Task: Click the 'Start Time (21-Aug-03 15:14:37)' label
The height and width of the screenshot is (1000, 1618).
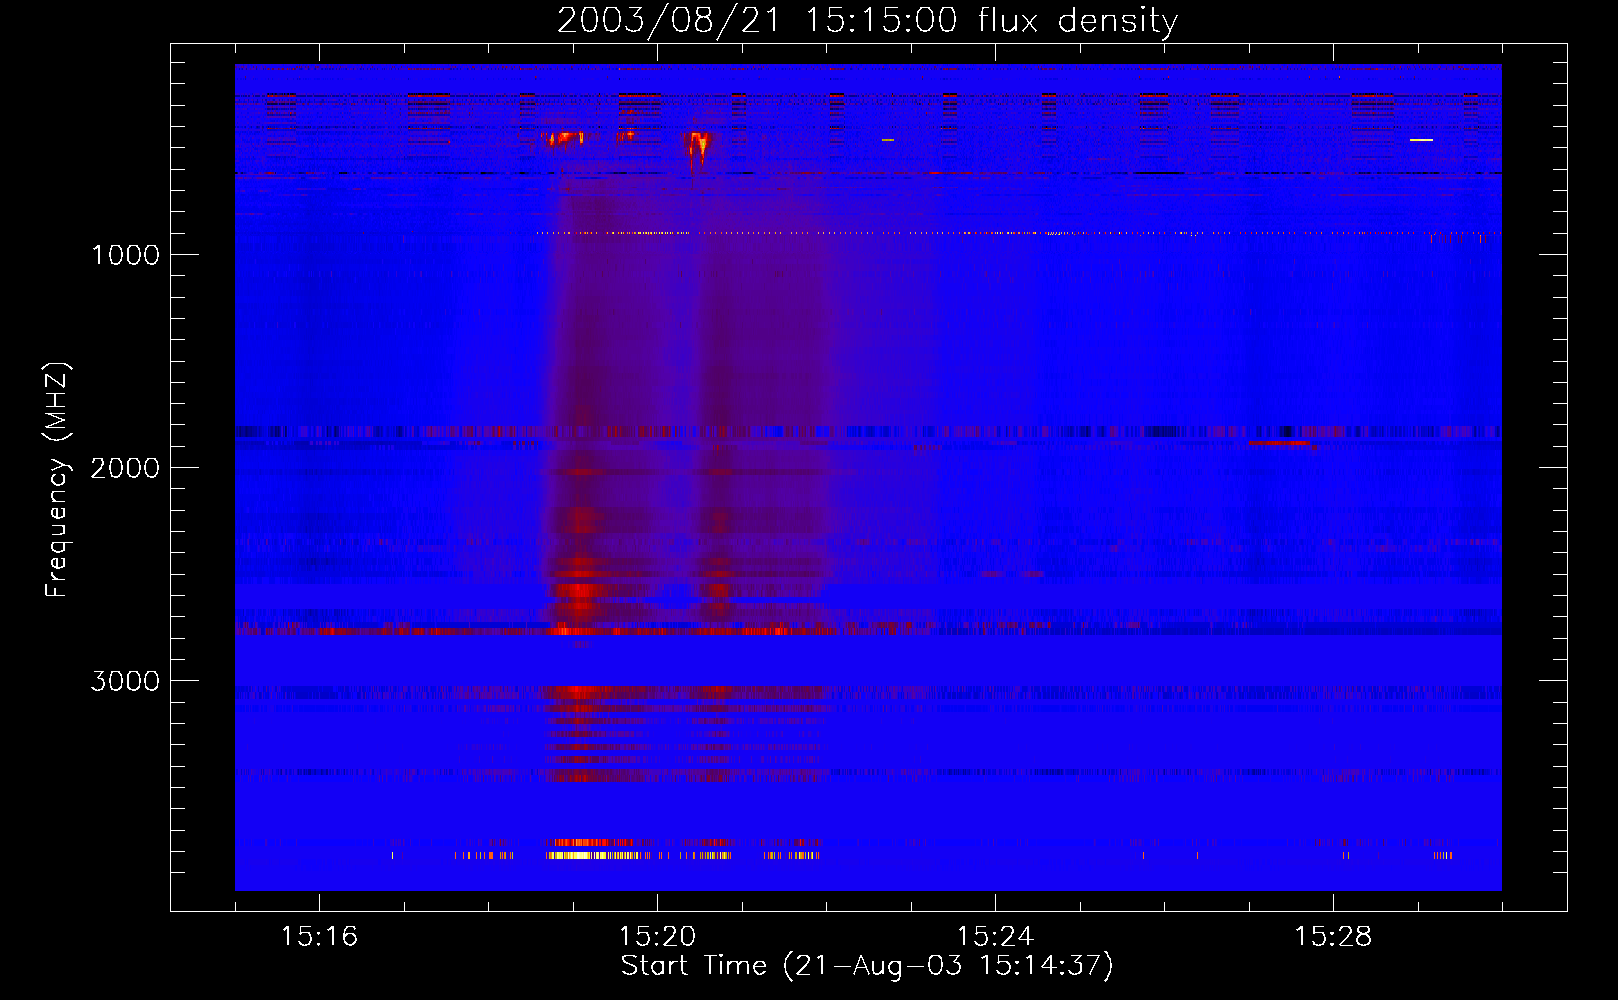Action: [x=867, y=966]
